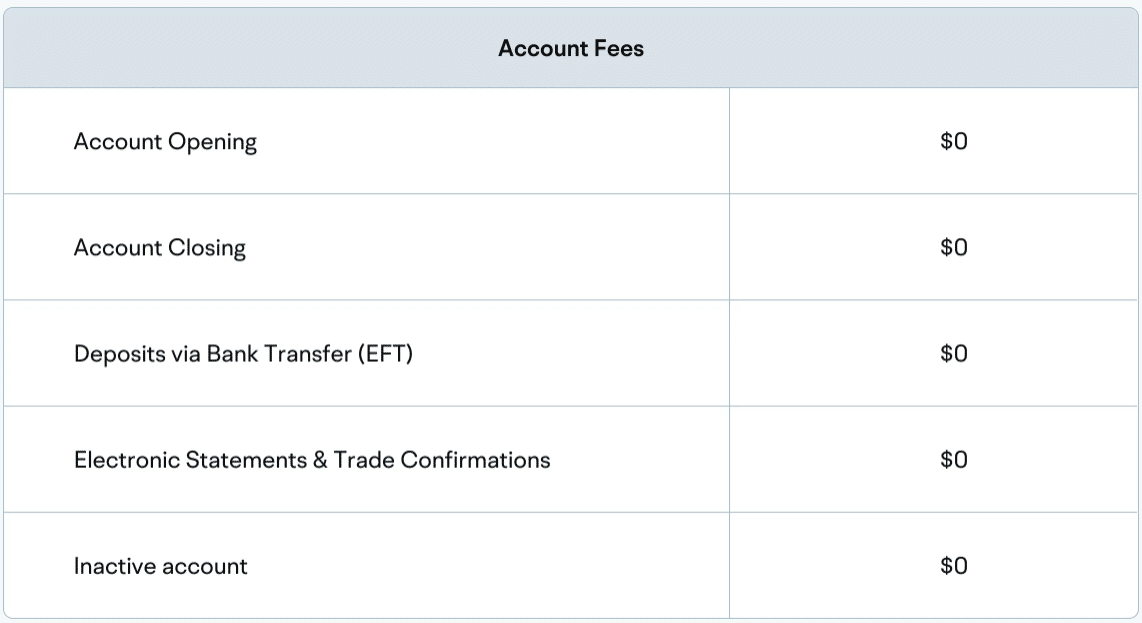Click the word Closing
Image resolution: width=1142 pixels, height=623 pixels.
(206, 248)
